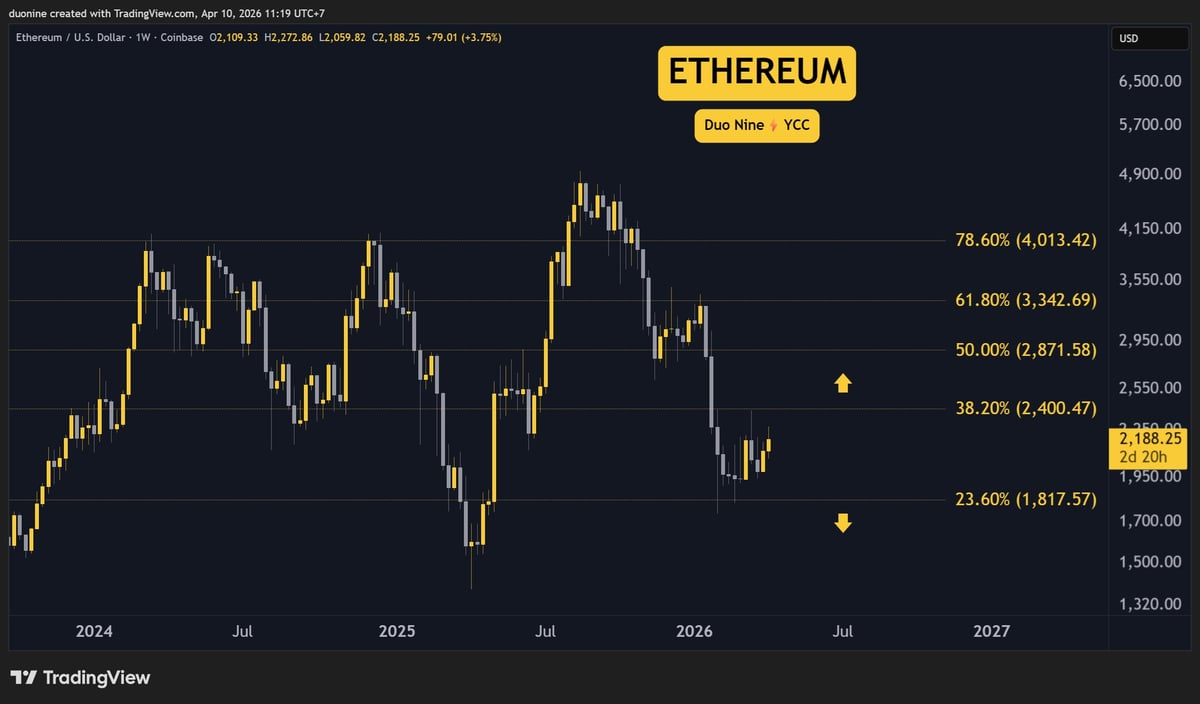Click the lightning bolt in Duo Nine label
The width and height of the screenshot is (1200, 704).
pyautogui.click(x=771, y=126)
